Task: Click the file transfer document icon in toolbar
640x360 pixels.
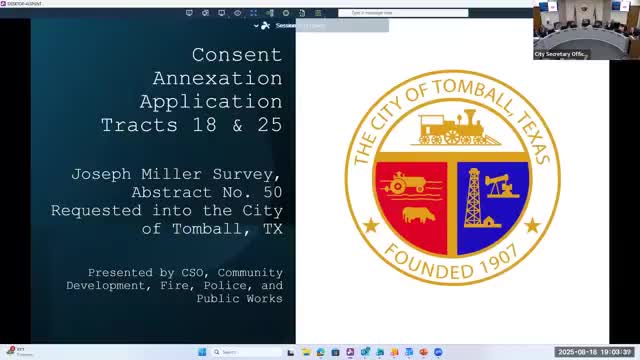Action: click(302, 13)
